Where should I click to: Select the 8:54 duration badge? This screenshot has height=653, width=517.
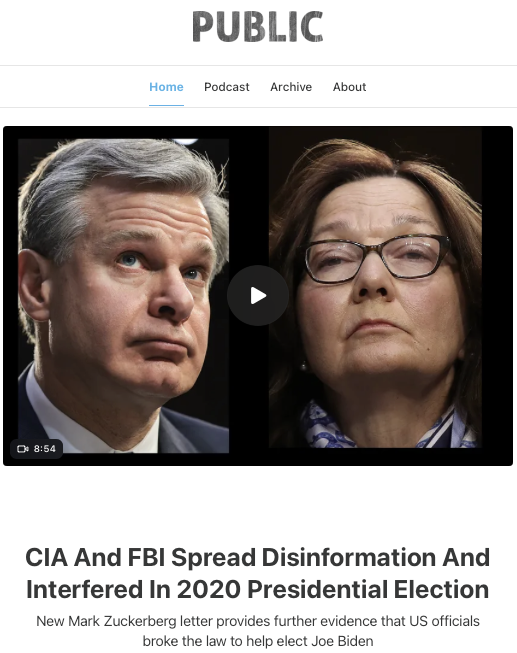37,449
